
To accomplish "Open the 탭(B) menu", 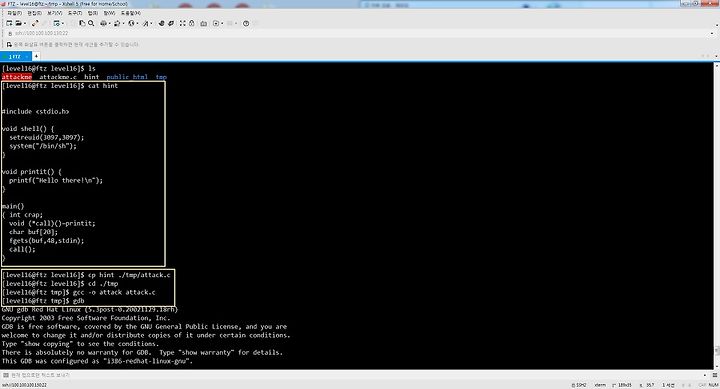I will (x=93, y=13).
